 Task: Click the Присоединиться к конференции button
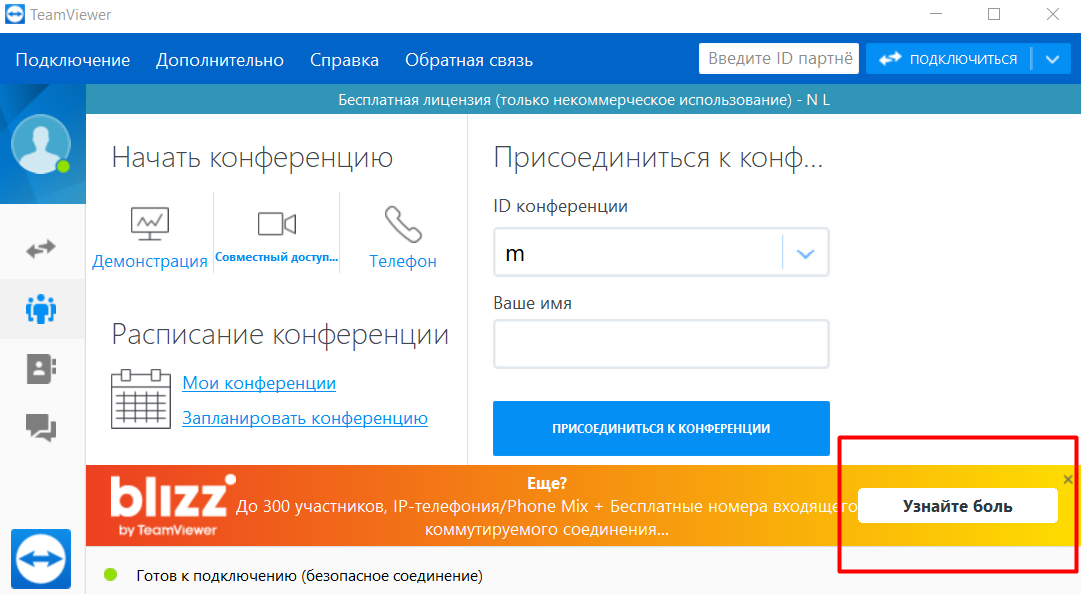click(x=661, y=428)
